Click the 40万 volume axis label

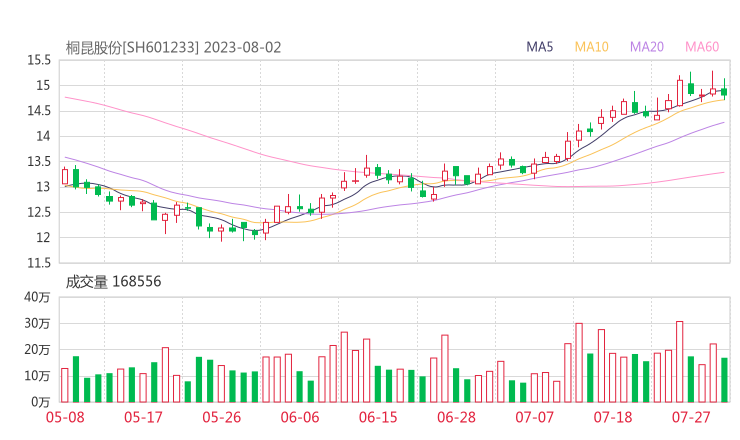tap(37, 297)
